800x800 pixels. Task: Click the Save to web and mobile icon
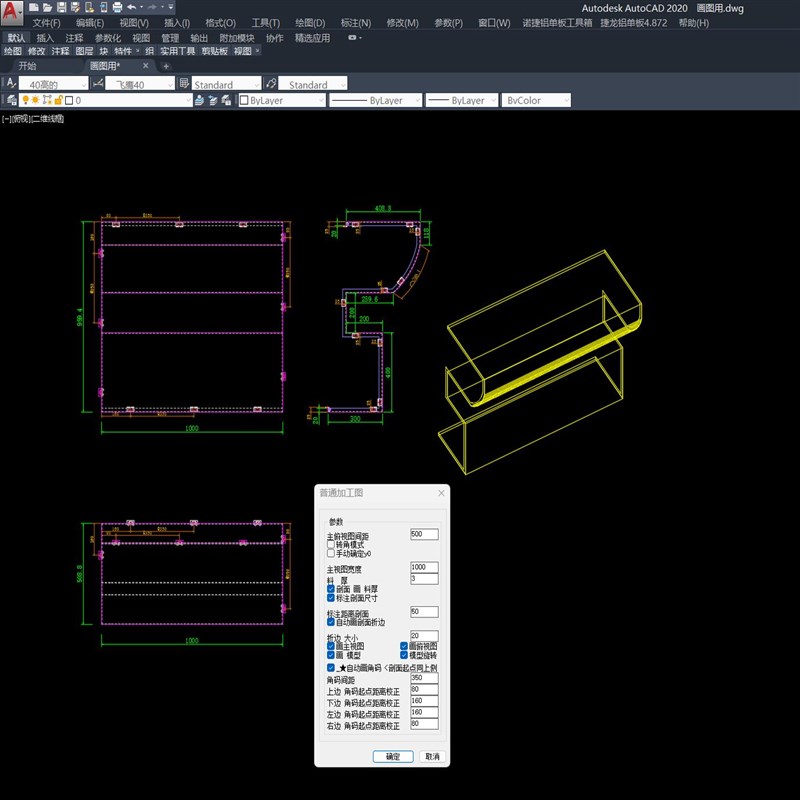click(103, 8)
